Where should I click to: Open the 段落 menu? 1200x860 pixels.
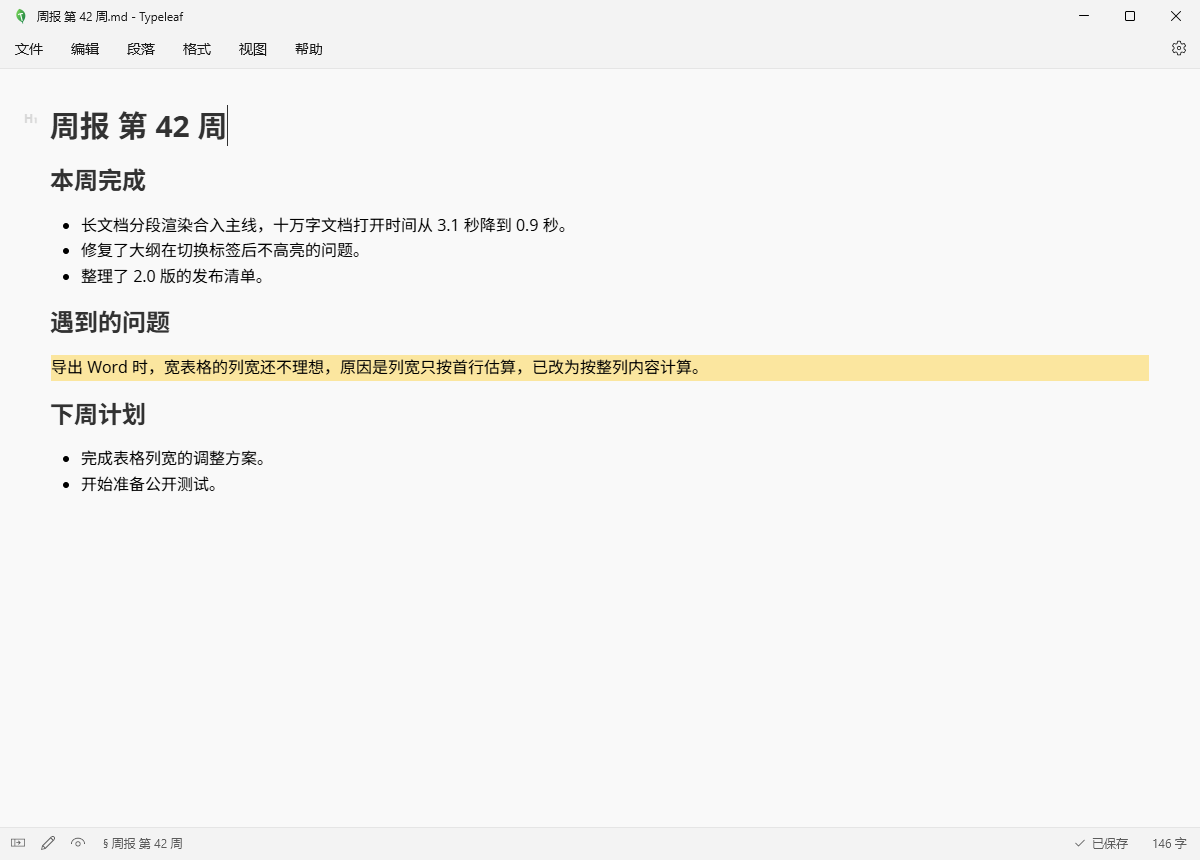pyautogui.click(x=141, y=49)
